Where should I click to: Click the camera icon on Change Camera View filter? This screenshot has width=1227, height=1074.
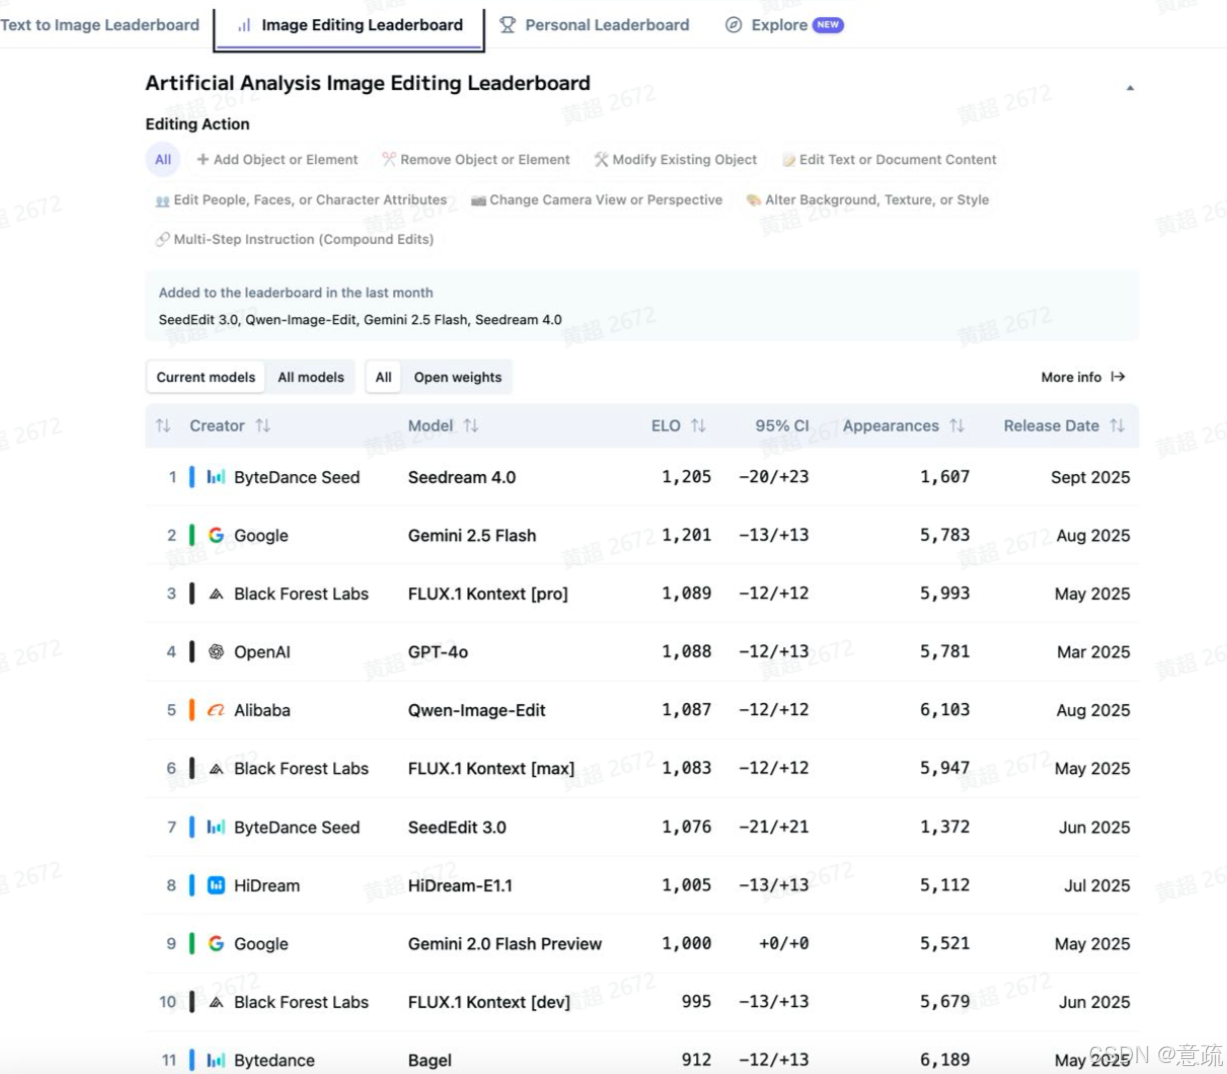[x=479, y=201]
